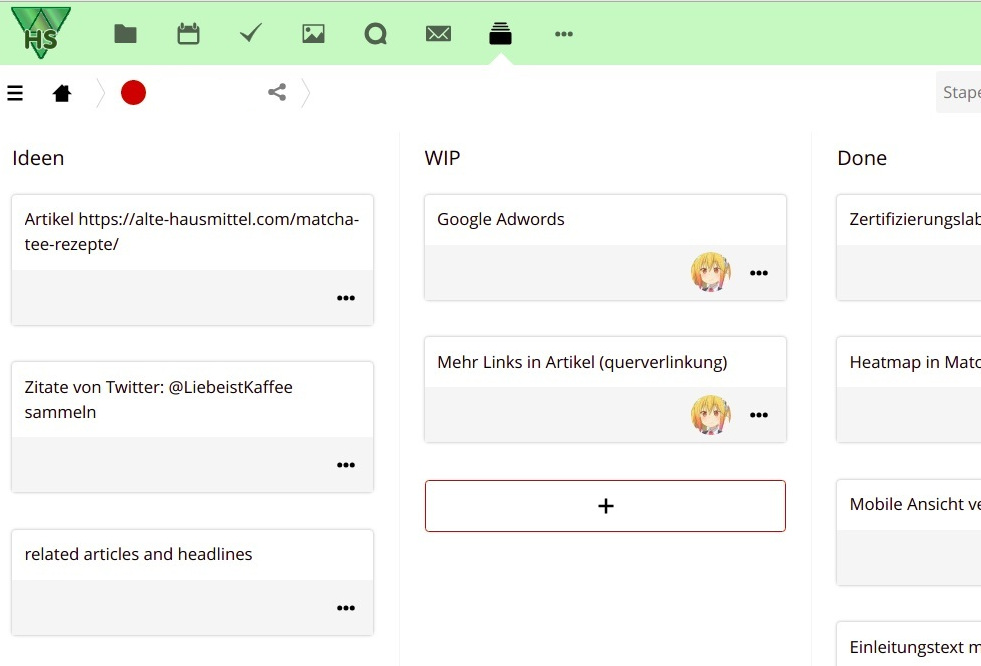Click the Deck stack icon

500,34
